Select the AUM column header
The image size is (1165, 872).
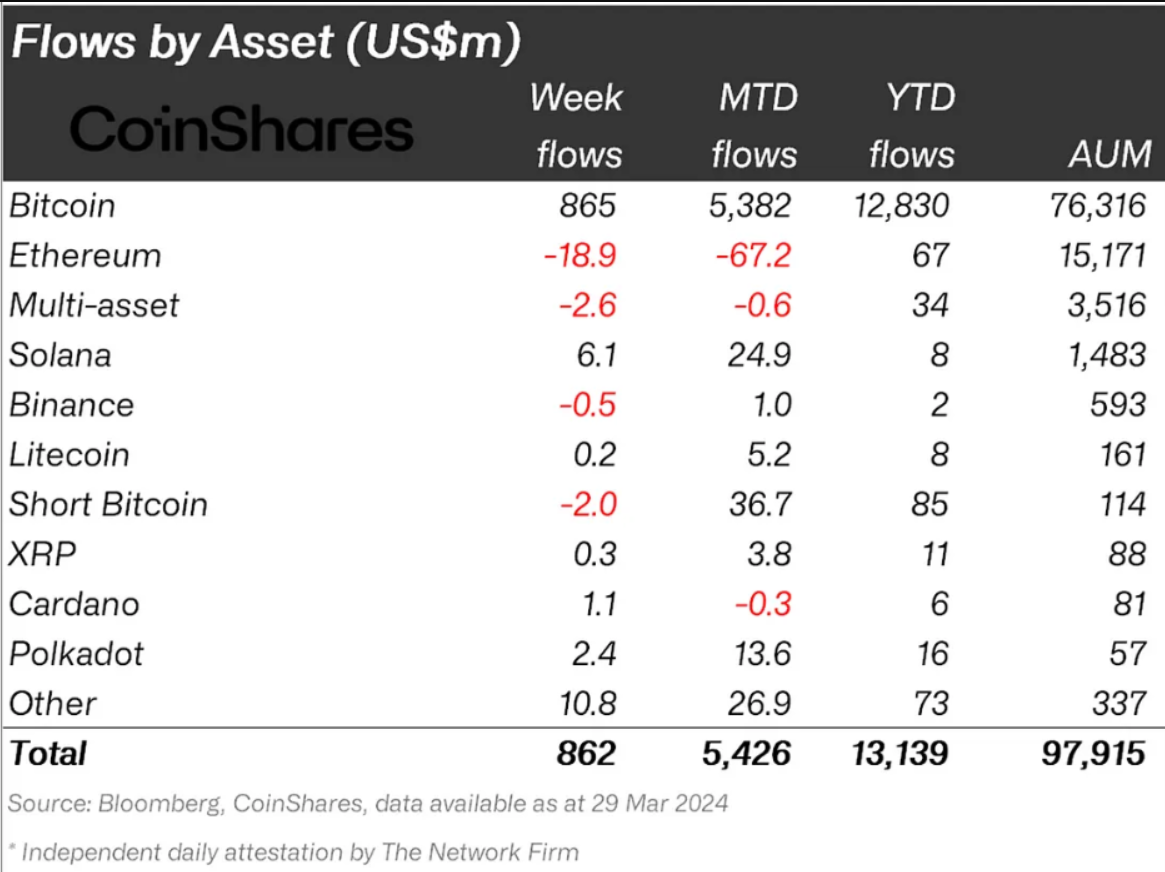pos(1110,154)
